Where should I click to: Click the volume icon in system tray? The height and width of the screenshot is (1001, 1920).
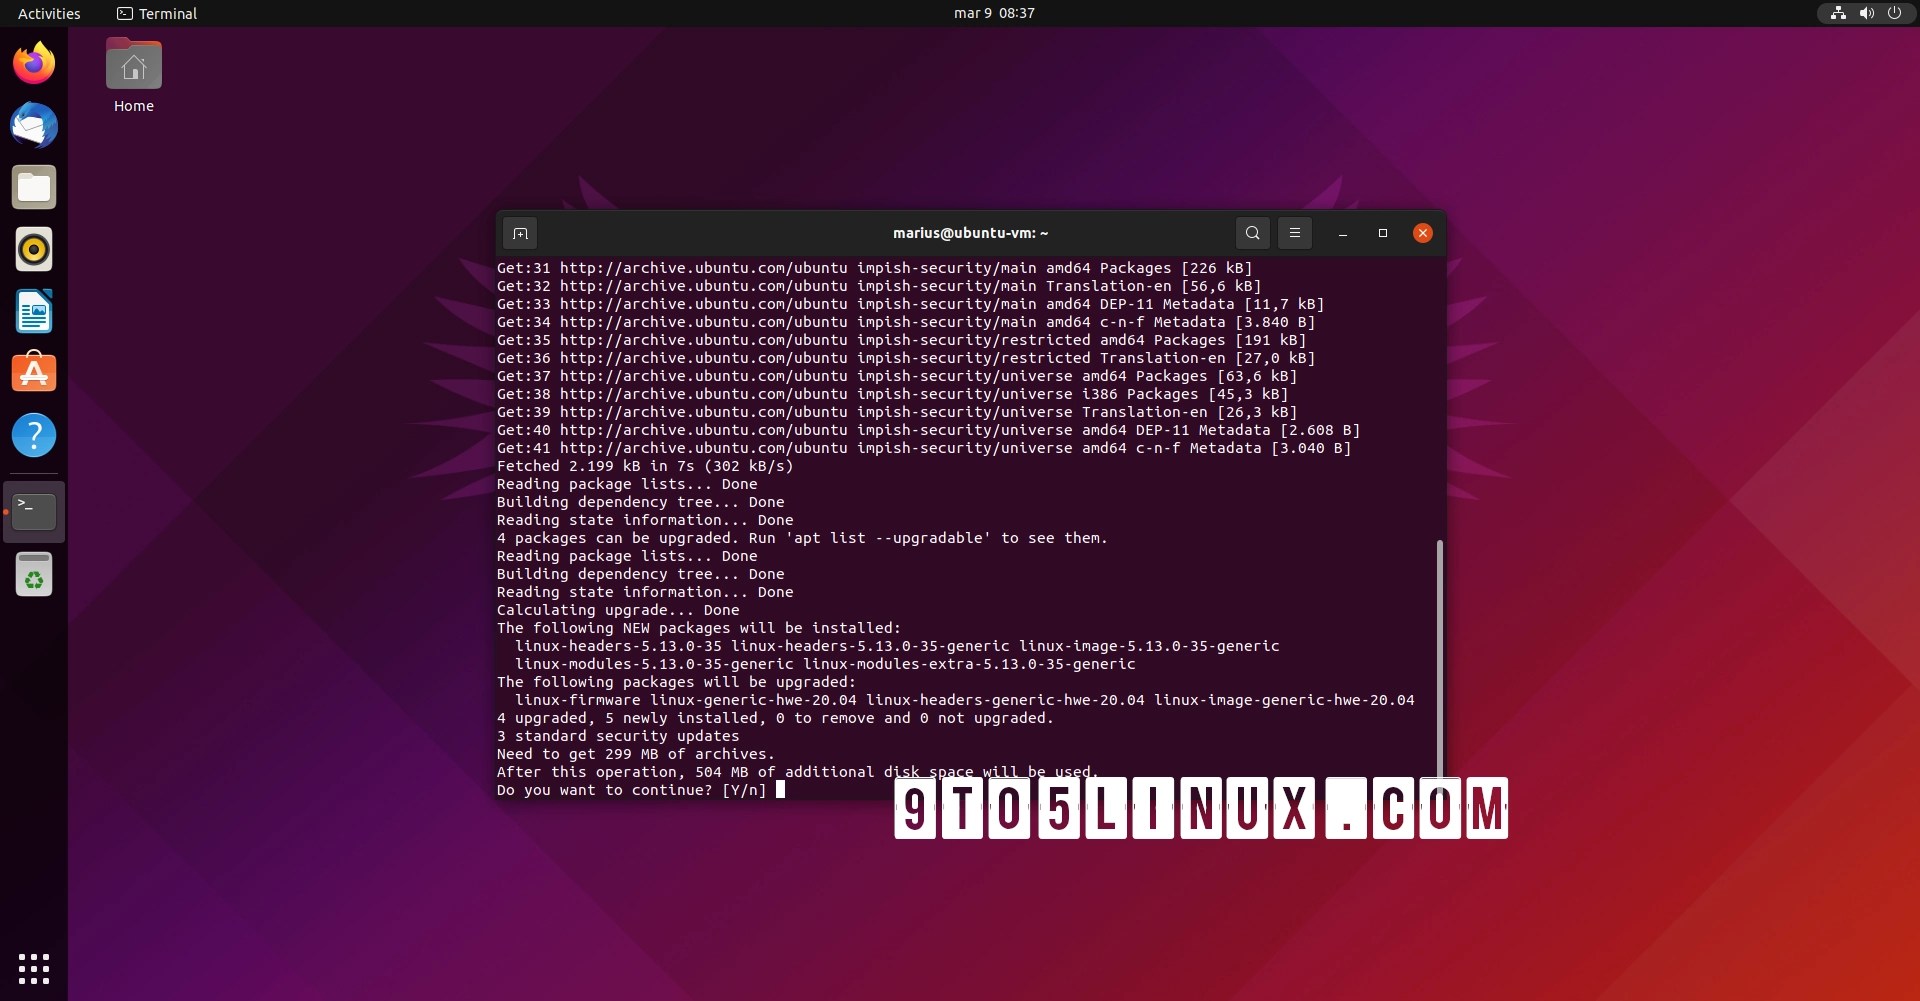1866,13
